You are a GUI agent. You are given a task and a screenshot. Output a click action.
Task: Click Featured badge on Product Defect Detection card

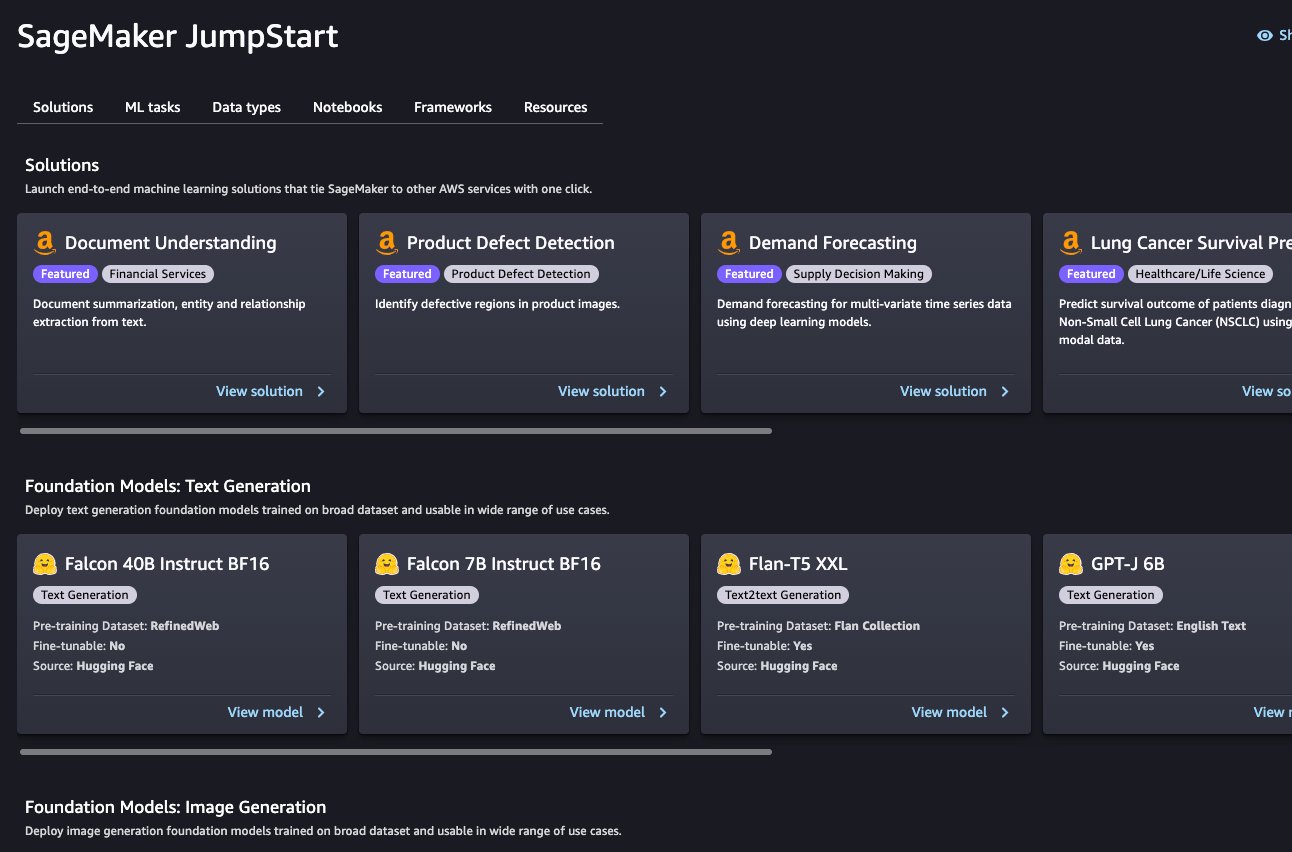click(407, 274)
